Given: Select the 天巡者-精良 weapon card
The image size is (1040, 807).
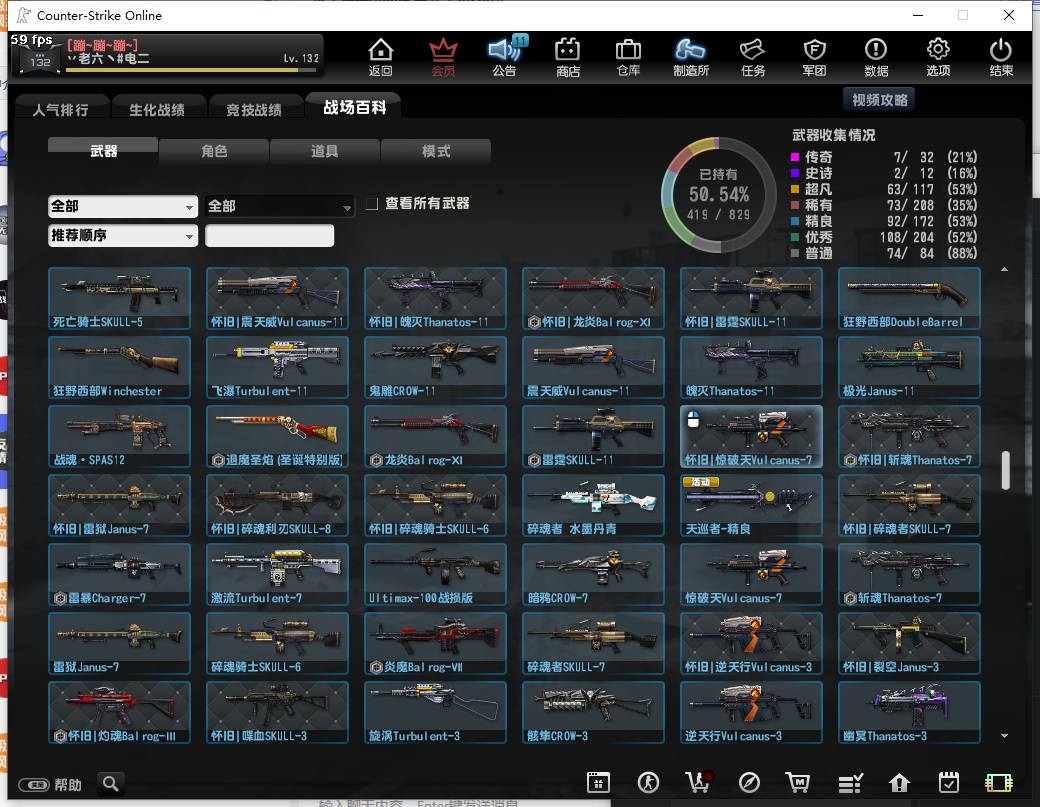Looking at the screenshot, I should (751, 505).
